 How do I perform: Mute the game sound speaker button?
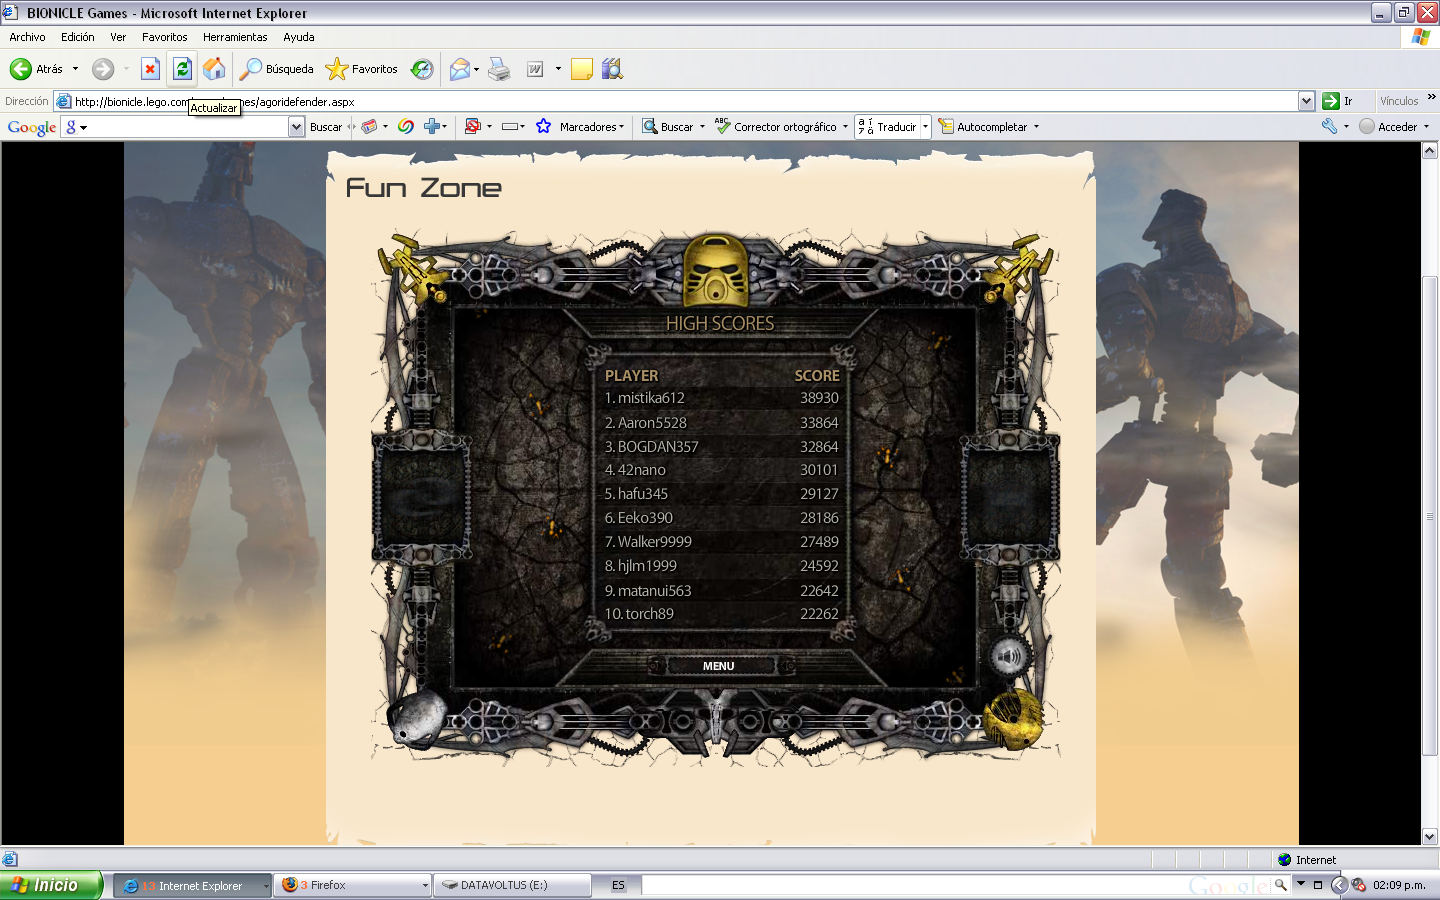point(1008,657)
